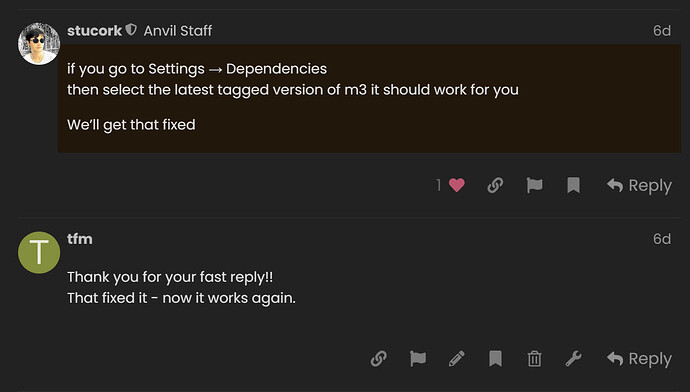Edit tfm's post with pencil icon
690x392 pixels.
tap(456, 359)
